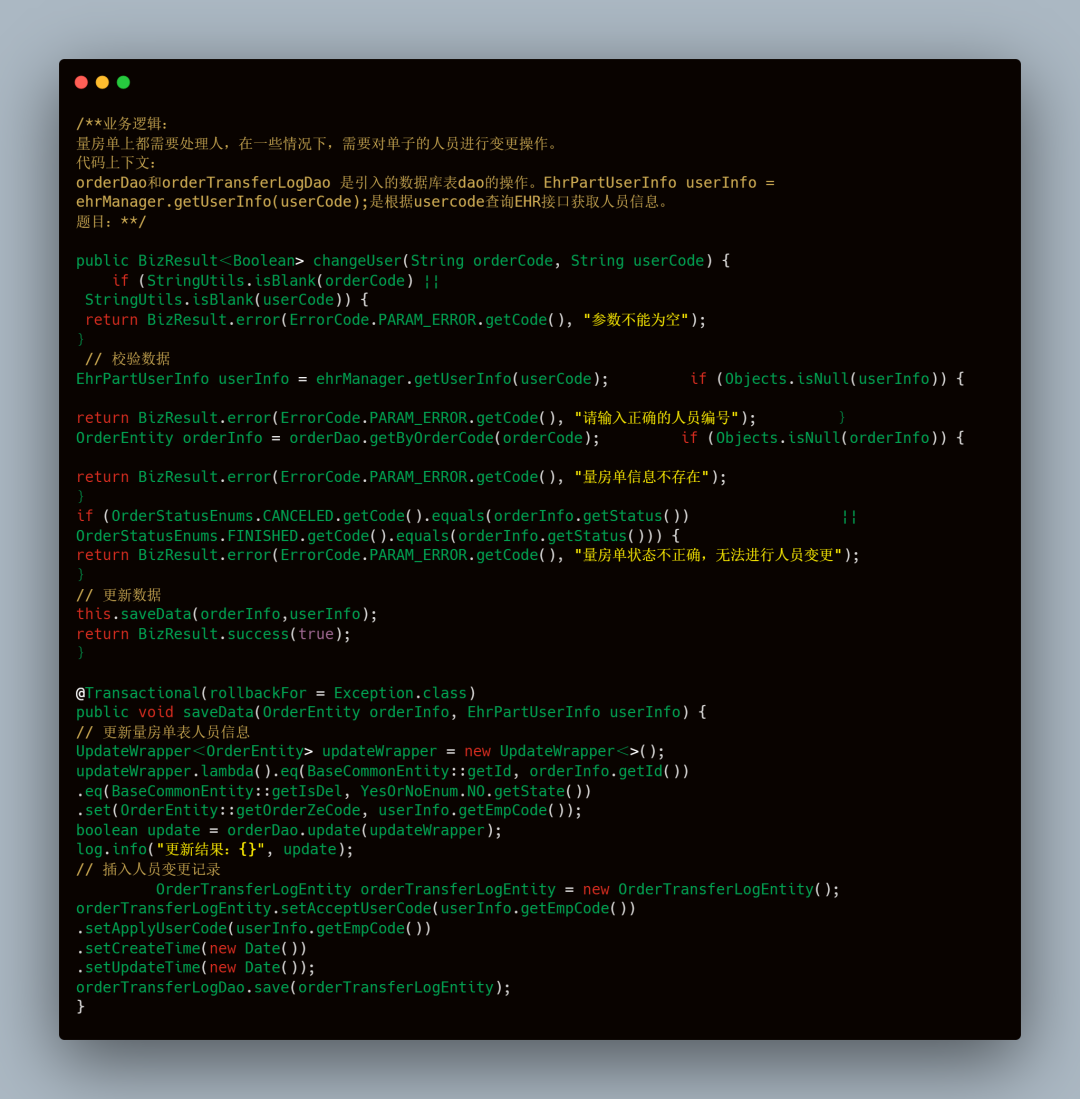This screenshot has width=1080, height=1099.
Task: Click the red close window dot
Action: pyautogui.click(x=81, y=83)
